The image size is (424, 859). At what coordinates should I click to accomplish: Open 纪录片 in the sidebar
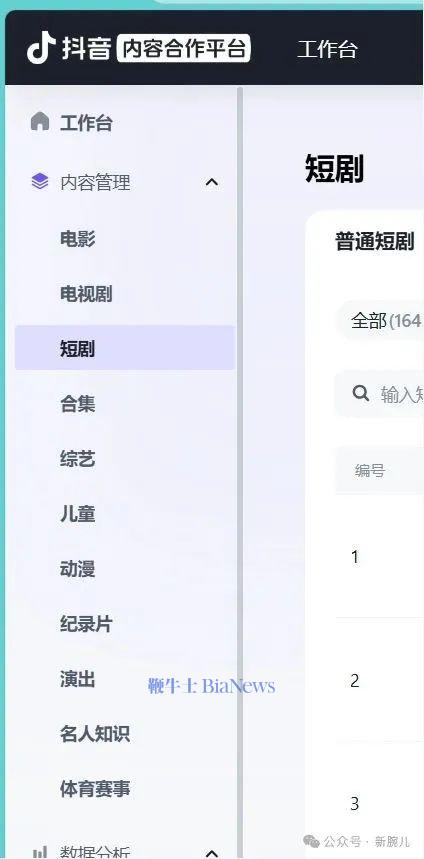(x=86, y=624)
